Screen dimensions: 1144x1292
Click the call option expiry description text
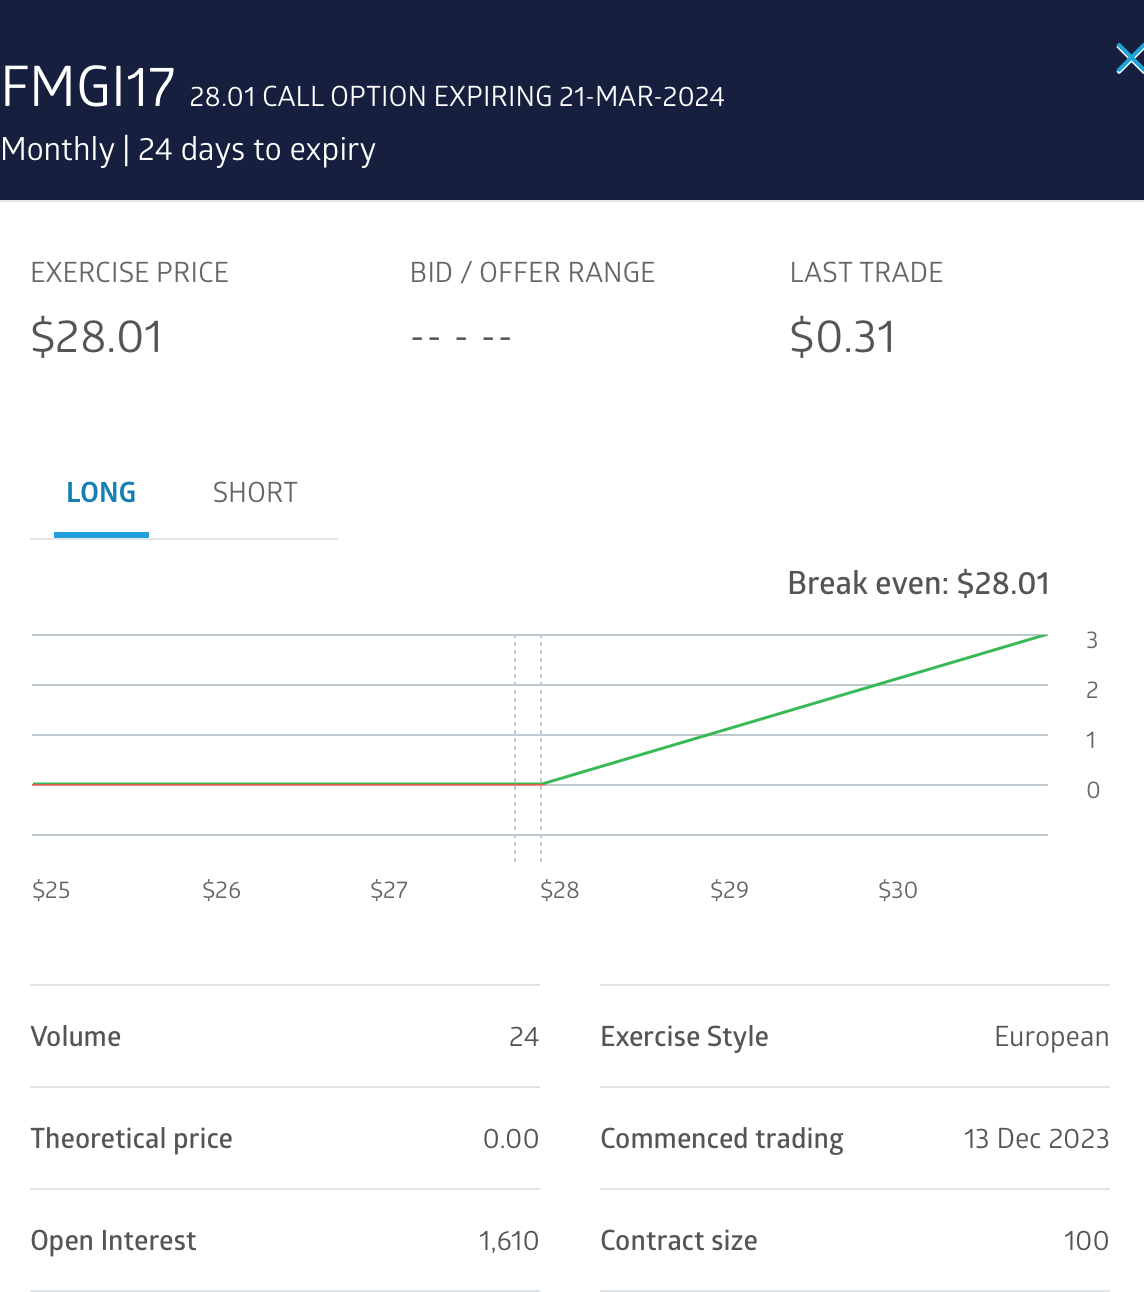457,97
